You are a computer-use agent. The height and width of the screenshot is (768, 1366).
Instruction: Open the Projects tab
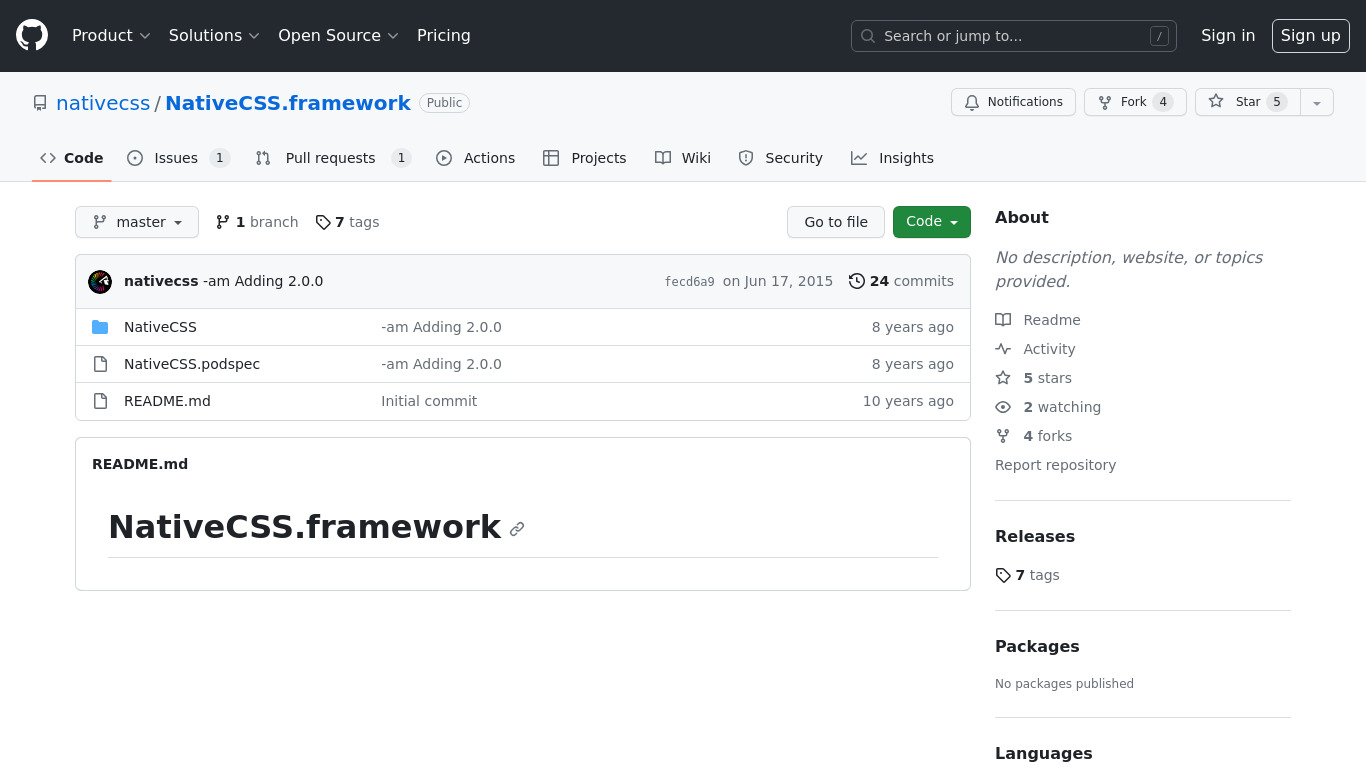tap(585, 158)
